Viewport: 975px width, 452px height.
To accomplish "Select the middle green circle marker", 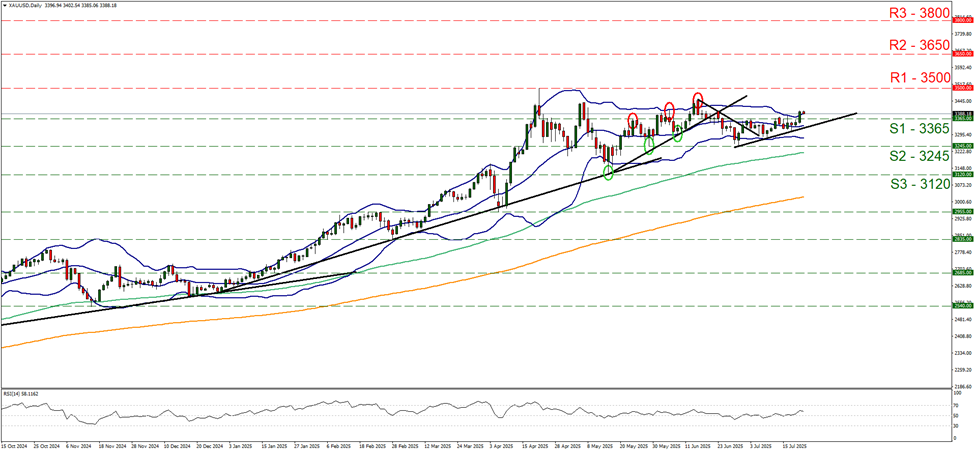I will 649,145.
